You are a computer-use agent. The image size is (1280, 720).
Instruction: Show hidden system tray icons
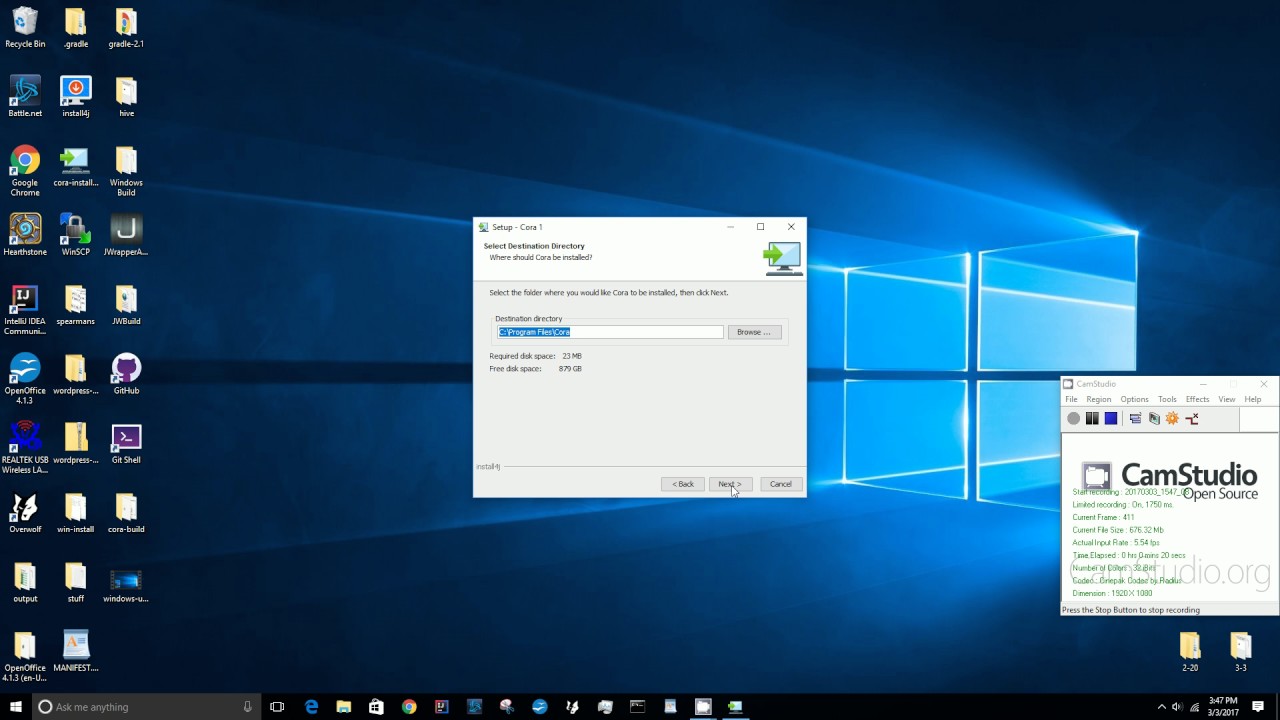(1161, 707)
